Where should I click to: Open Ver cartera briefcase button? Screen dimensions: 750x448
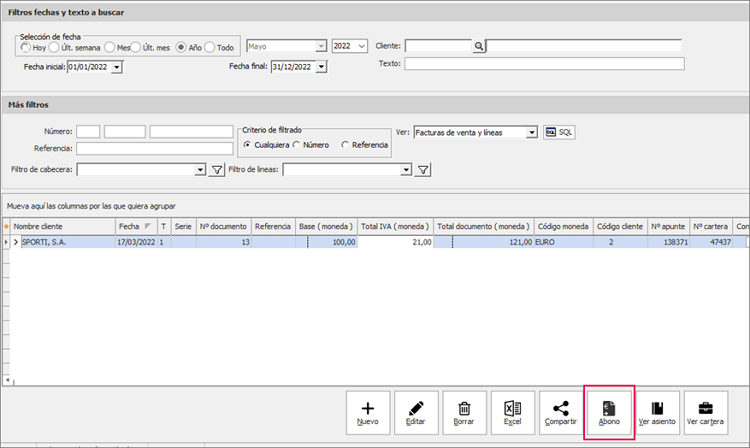coord(706,413)
